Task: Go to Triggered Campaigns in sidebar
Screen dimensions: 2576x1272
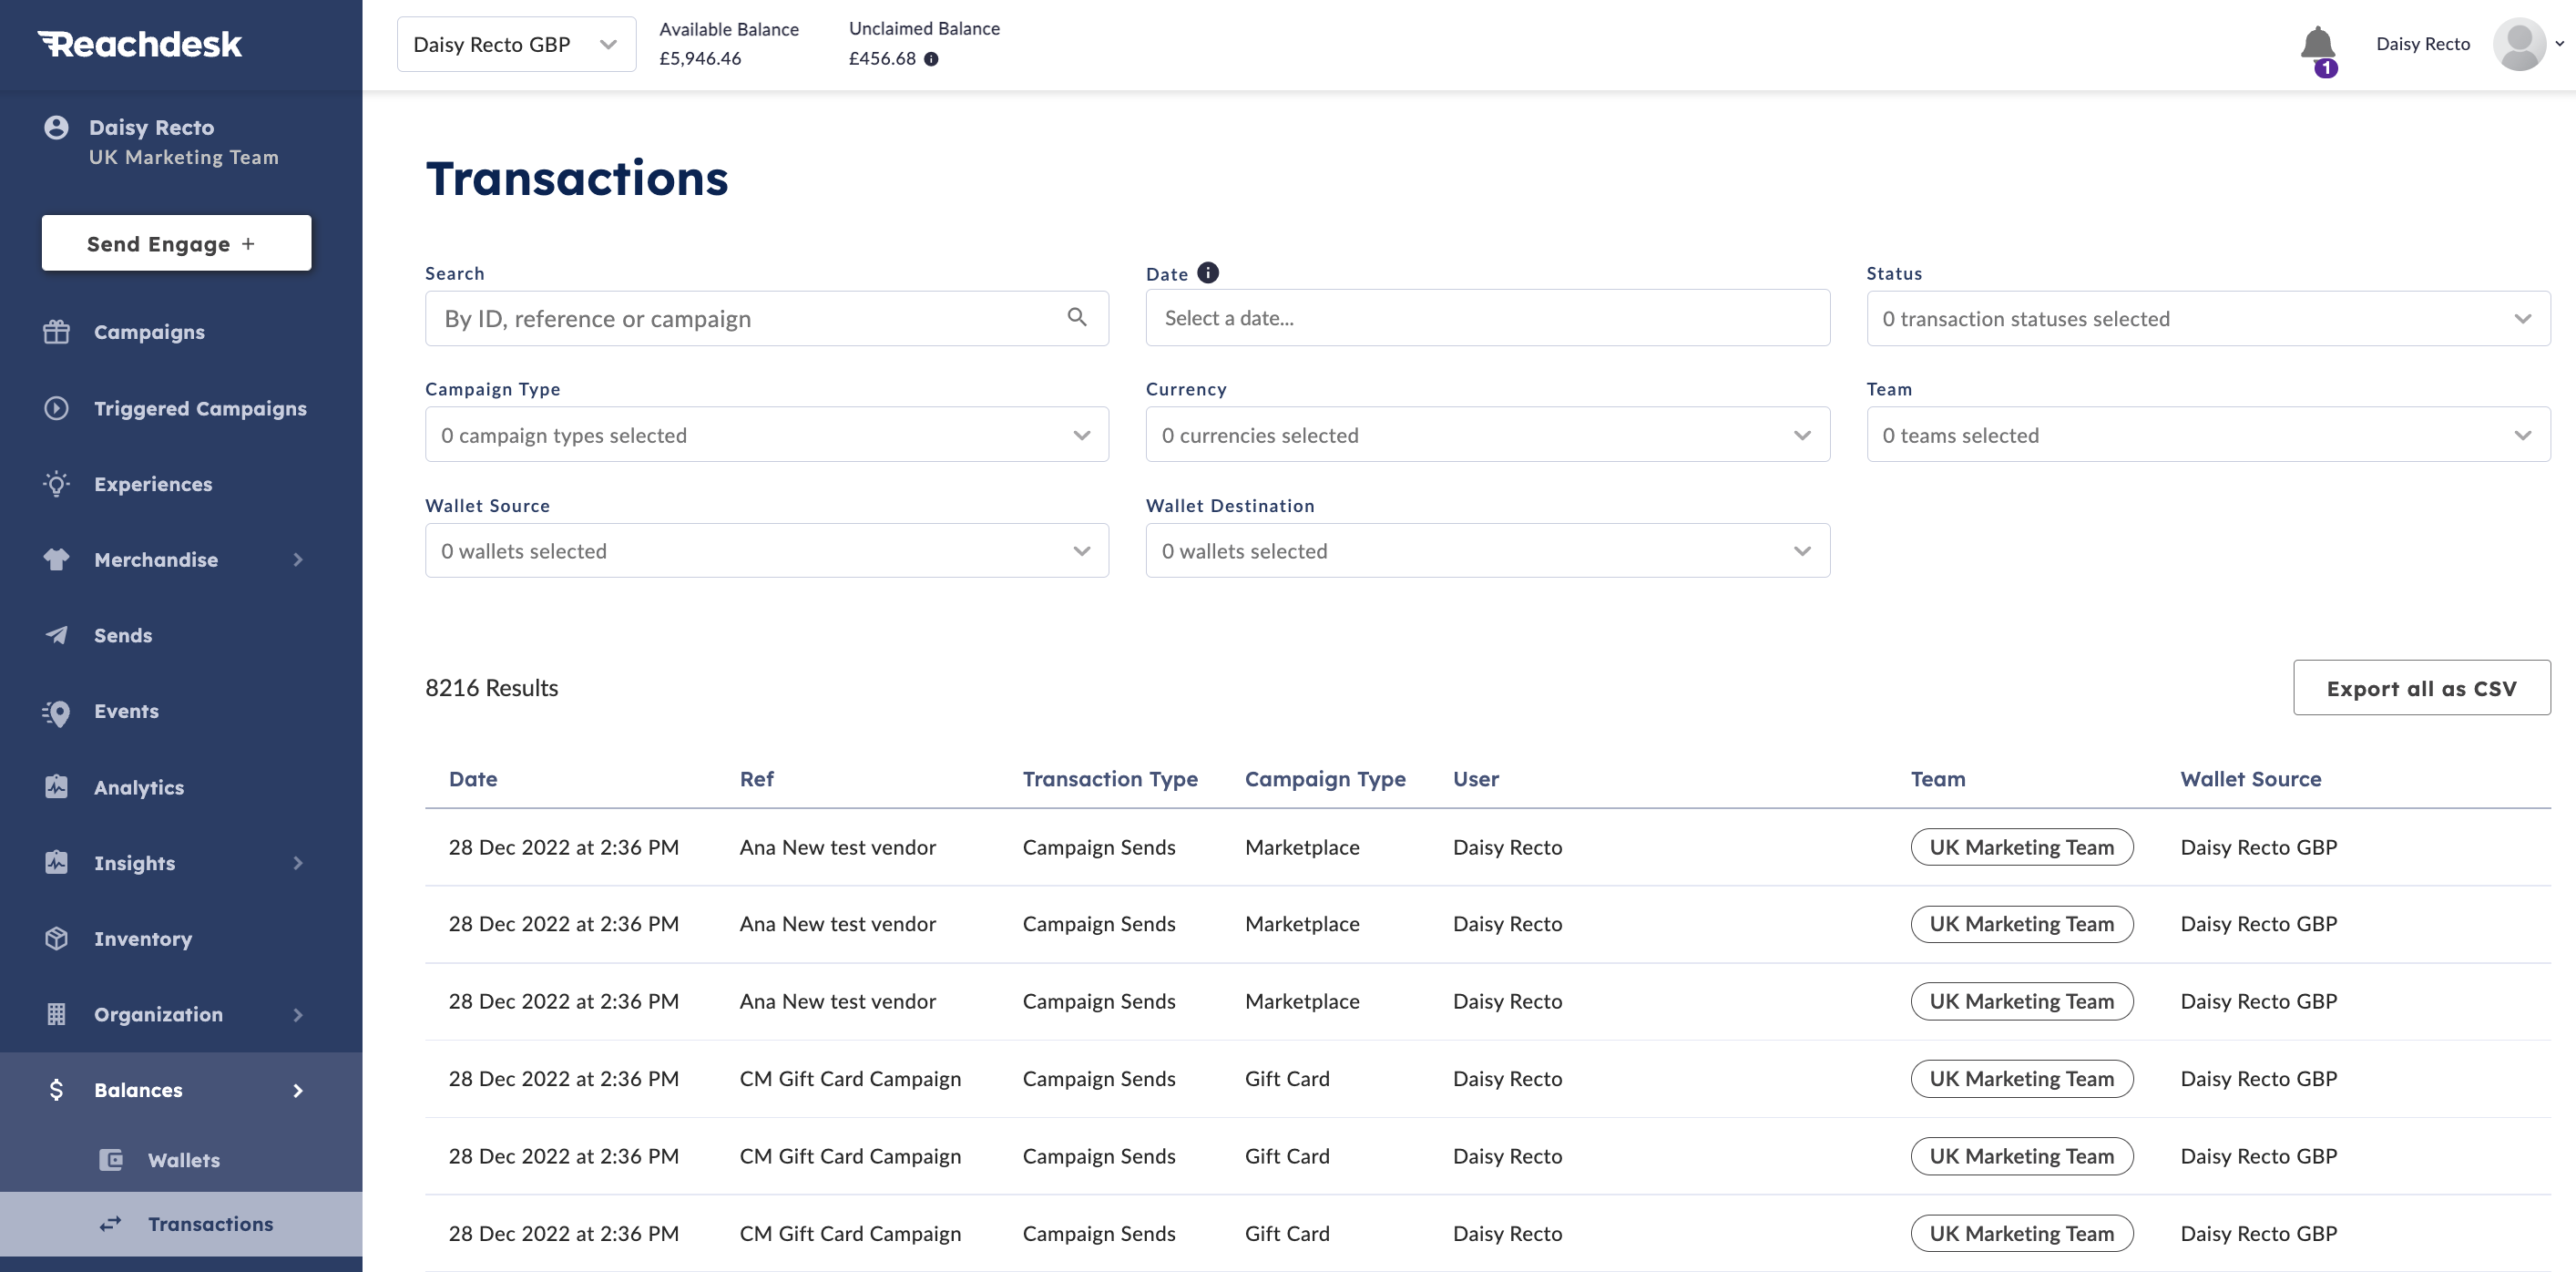Action: 199,408
